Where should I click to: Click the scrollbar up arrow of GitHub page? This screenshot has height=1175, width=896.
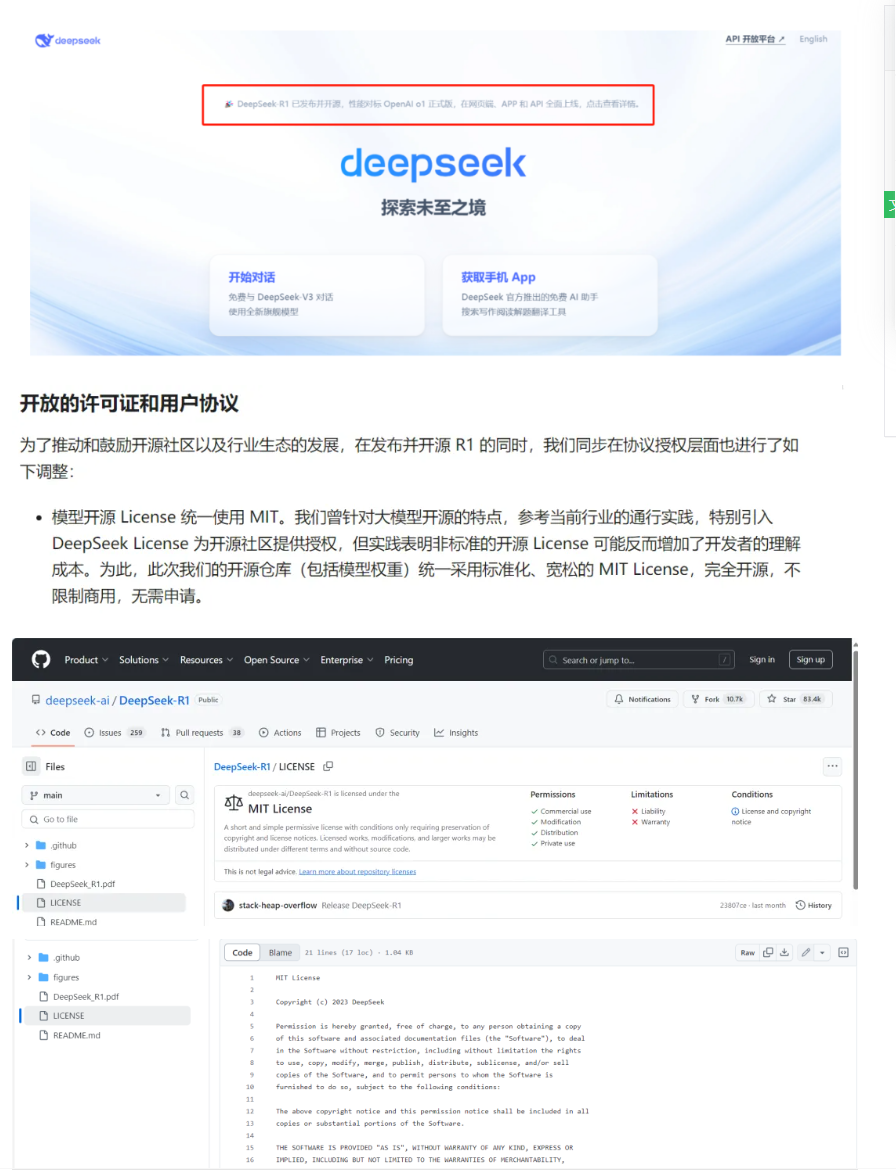pyautogui.click(x=856, y=644)
